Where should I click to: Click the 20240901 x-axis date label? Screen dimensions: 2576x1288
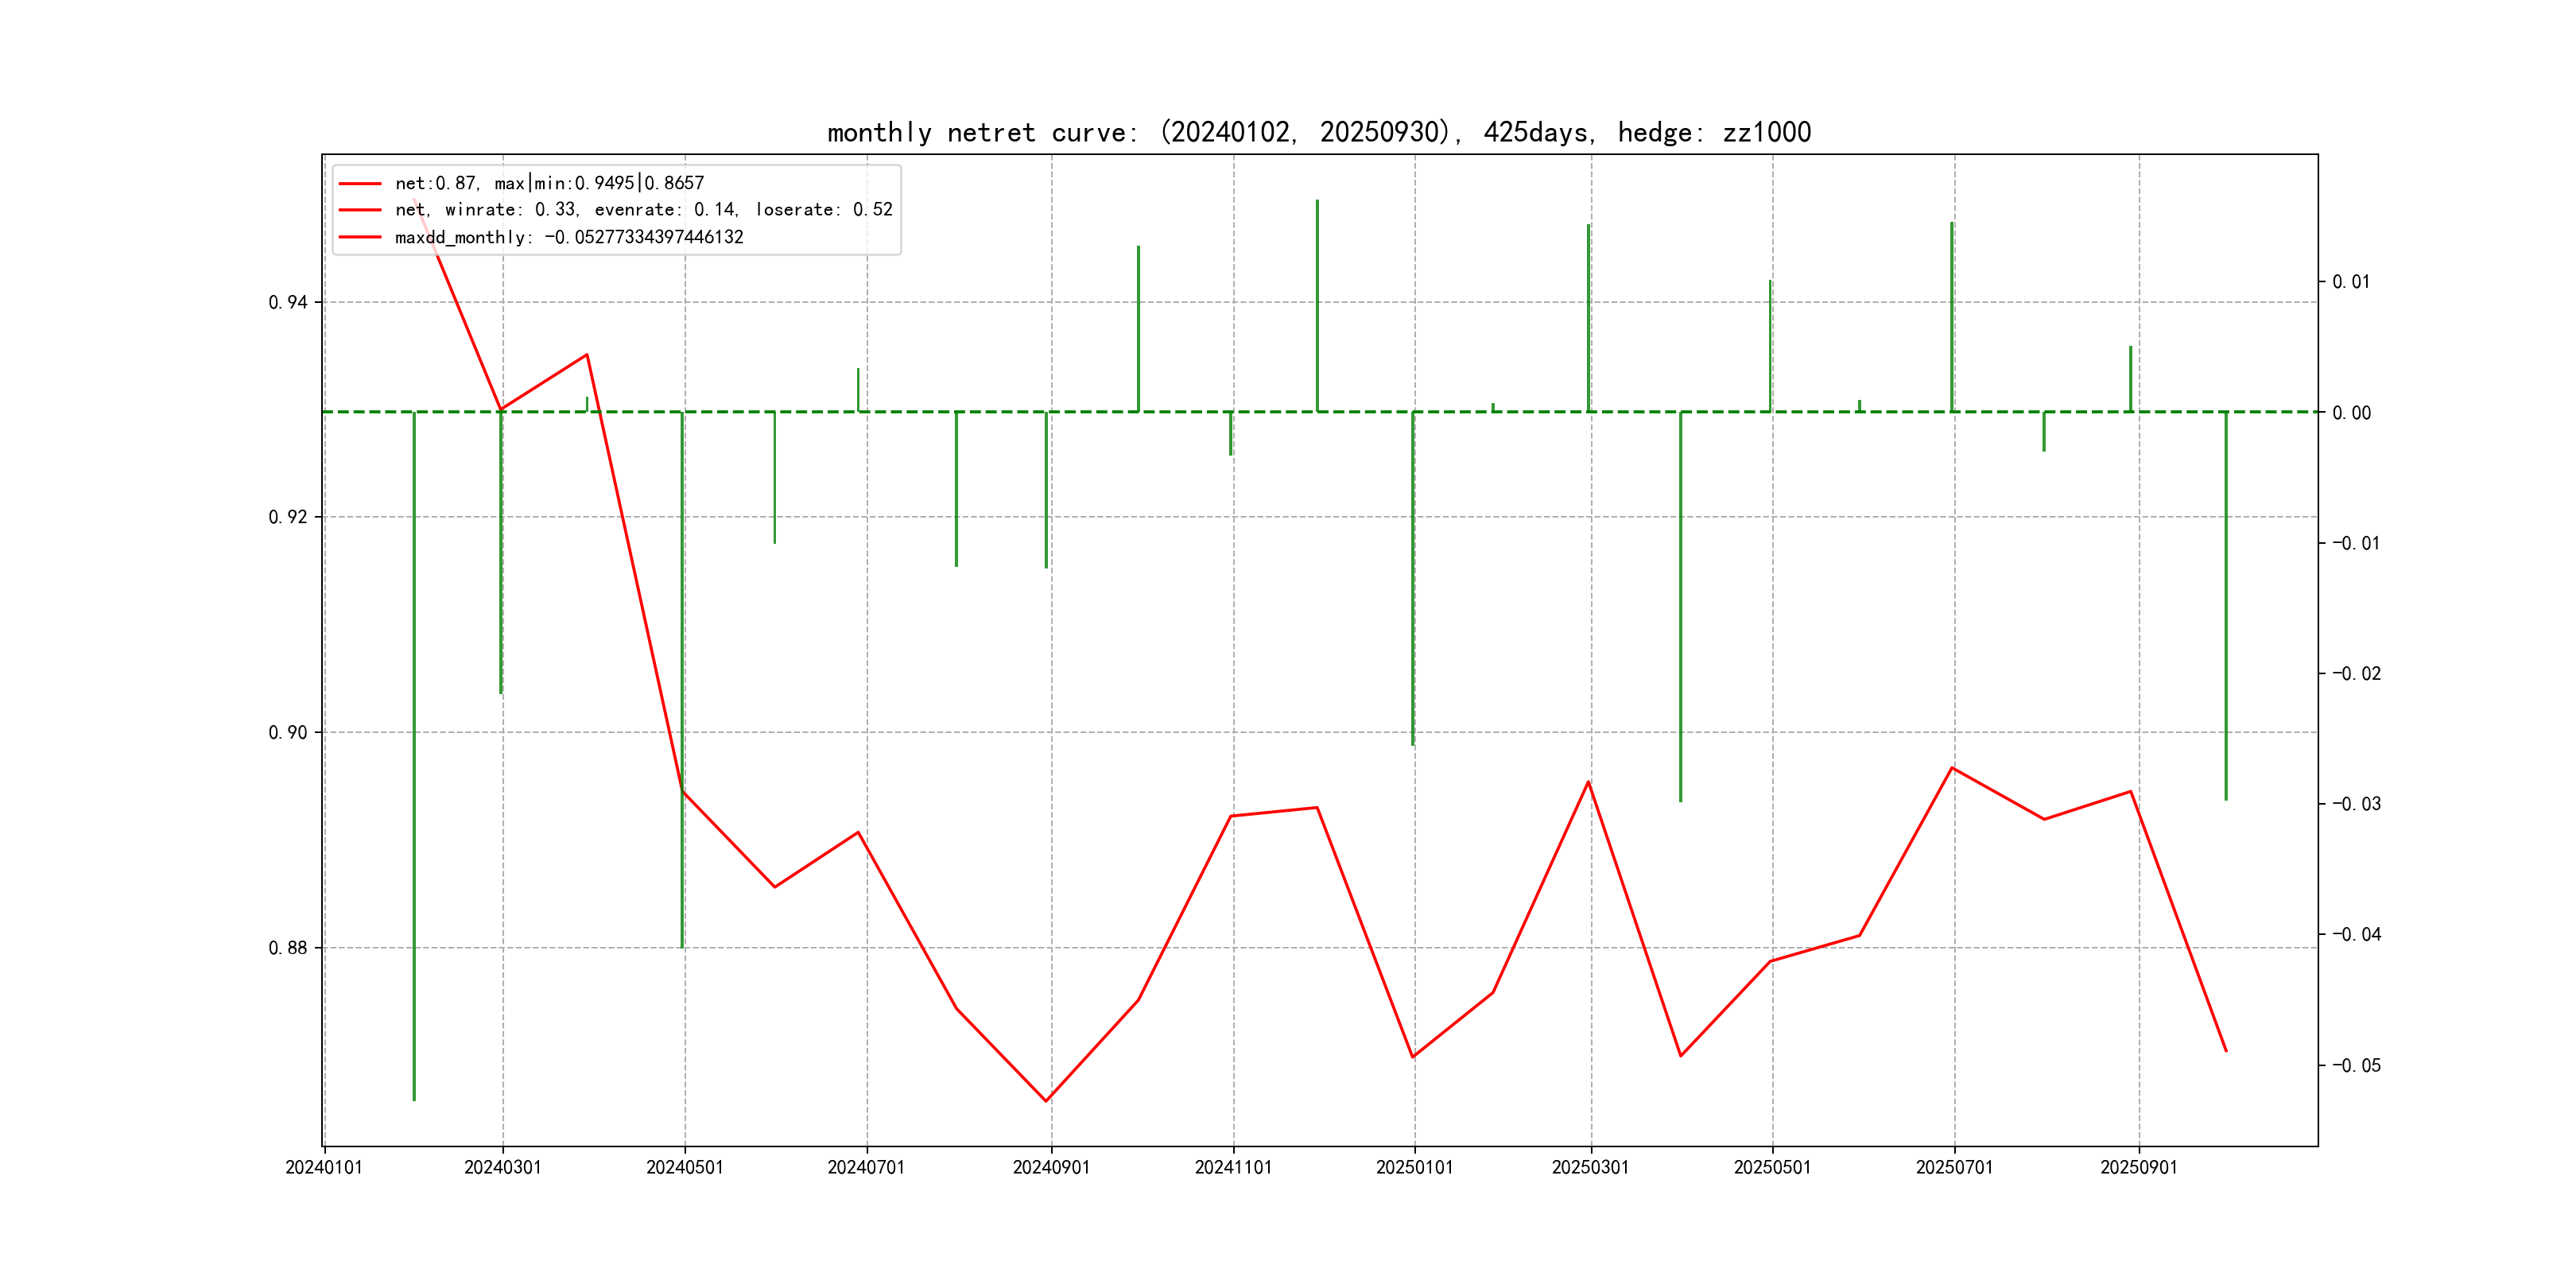[x=1051, y=1167]
